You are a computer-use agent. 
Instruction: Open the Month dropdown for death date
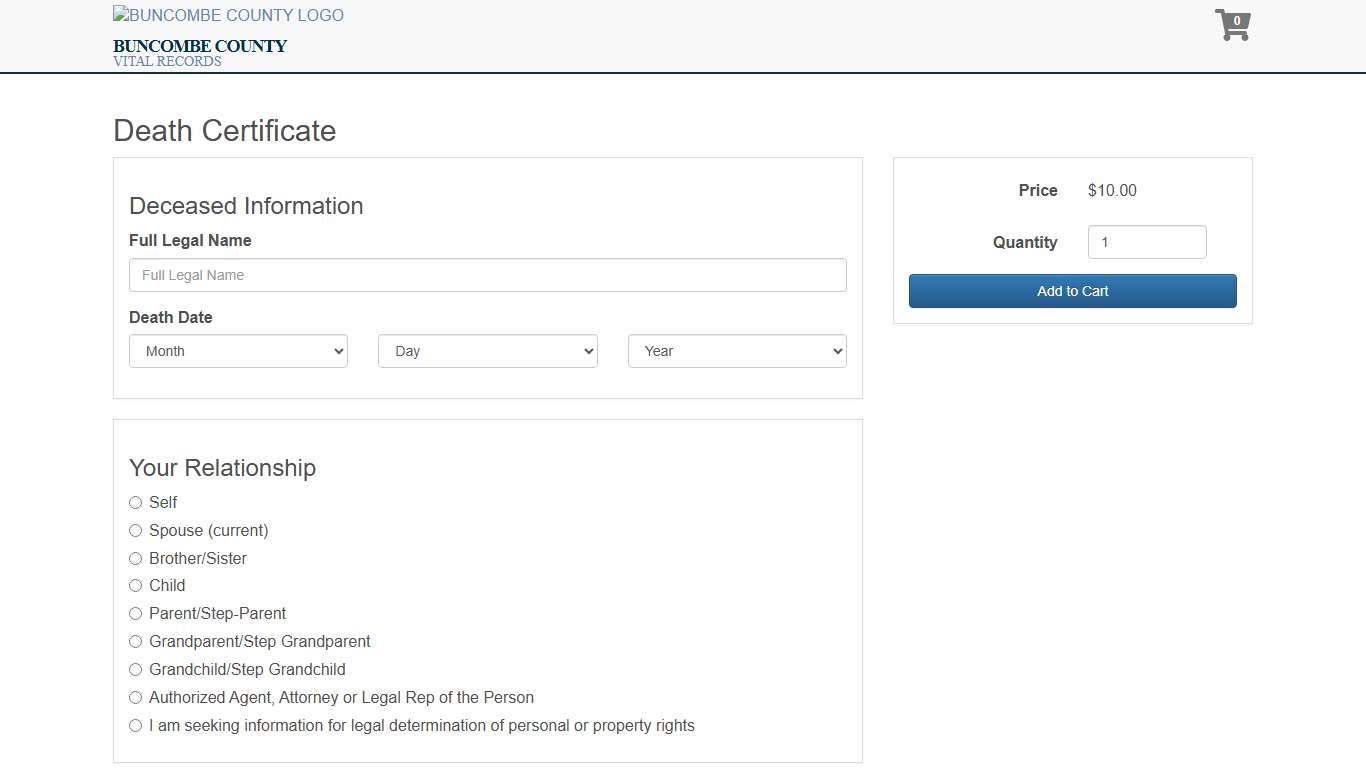coord(238,351)
